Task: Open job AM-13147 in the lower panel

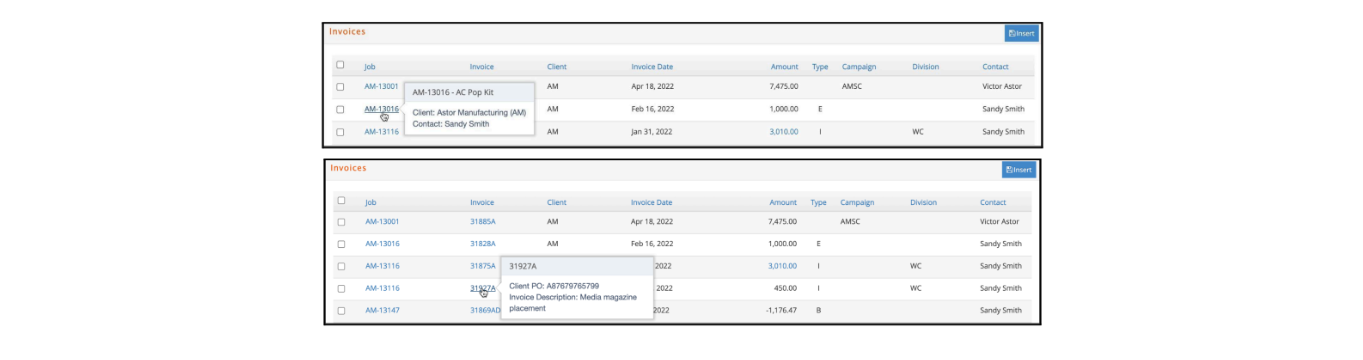Action: [x=382, y=310]
